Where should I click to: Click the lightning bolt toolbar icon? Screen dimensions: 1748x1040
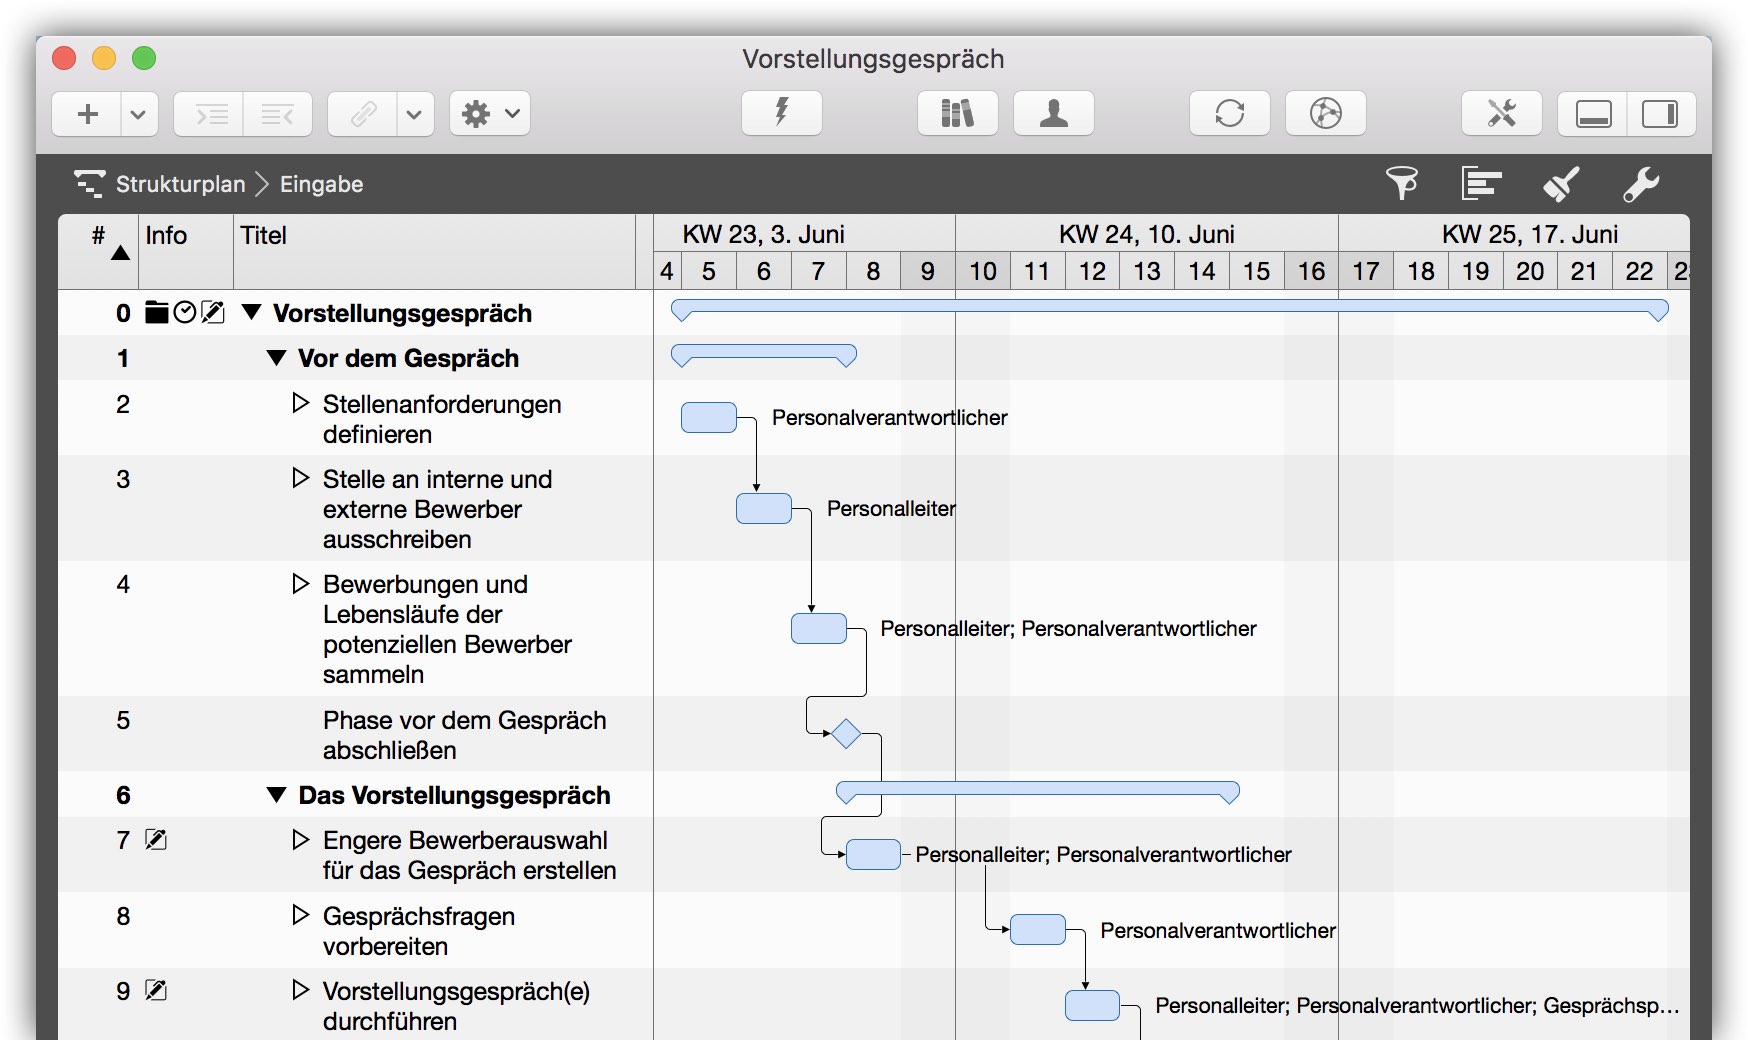[x=781, y=113]
